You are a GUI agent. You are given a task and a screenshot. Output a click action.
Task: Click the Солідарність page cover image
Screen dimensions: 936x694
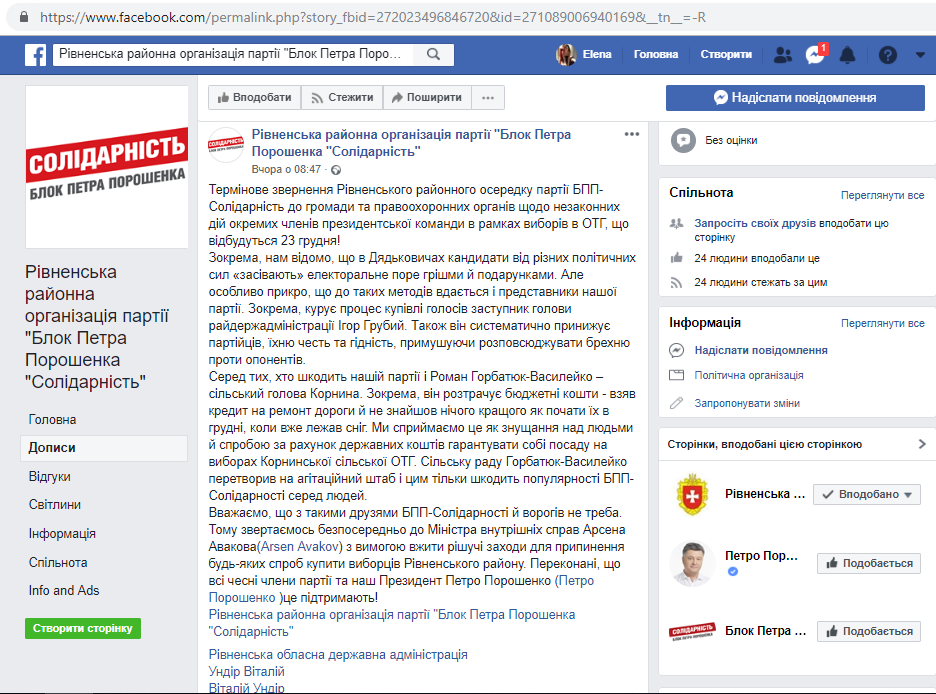click(107, 166)
